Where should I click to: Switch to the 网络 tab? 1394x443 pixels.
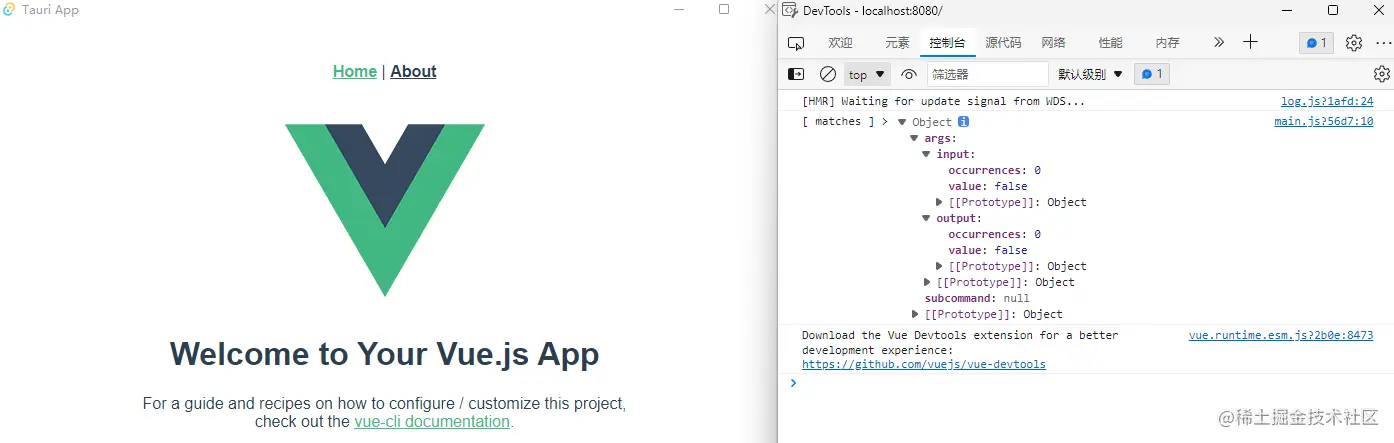point(1053,43)
